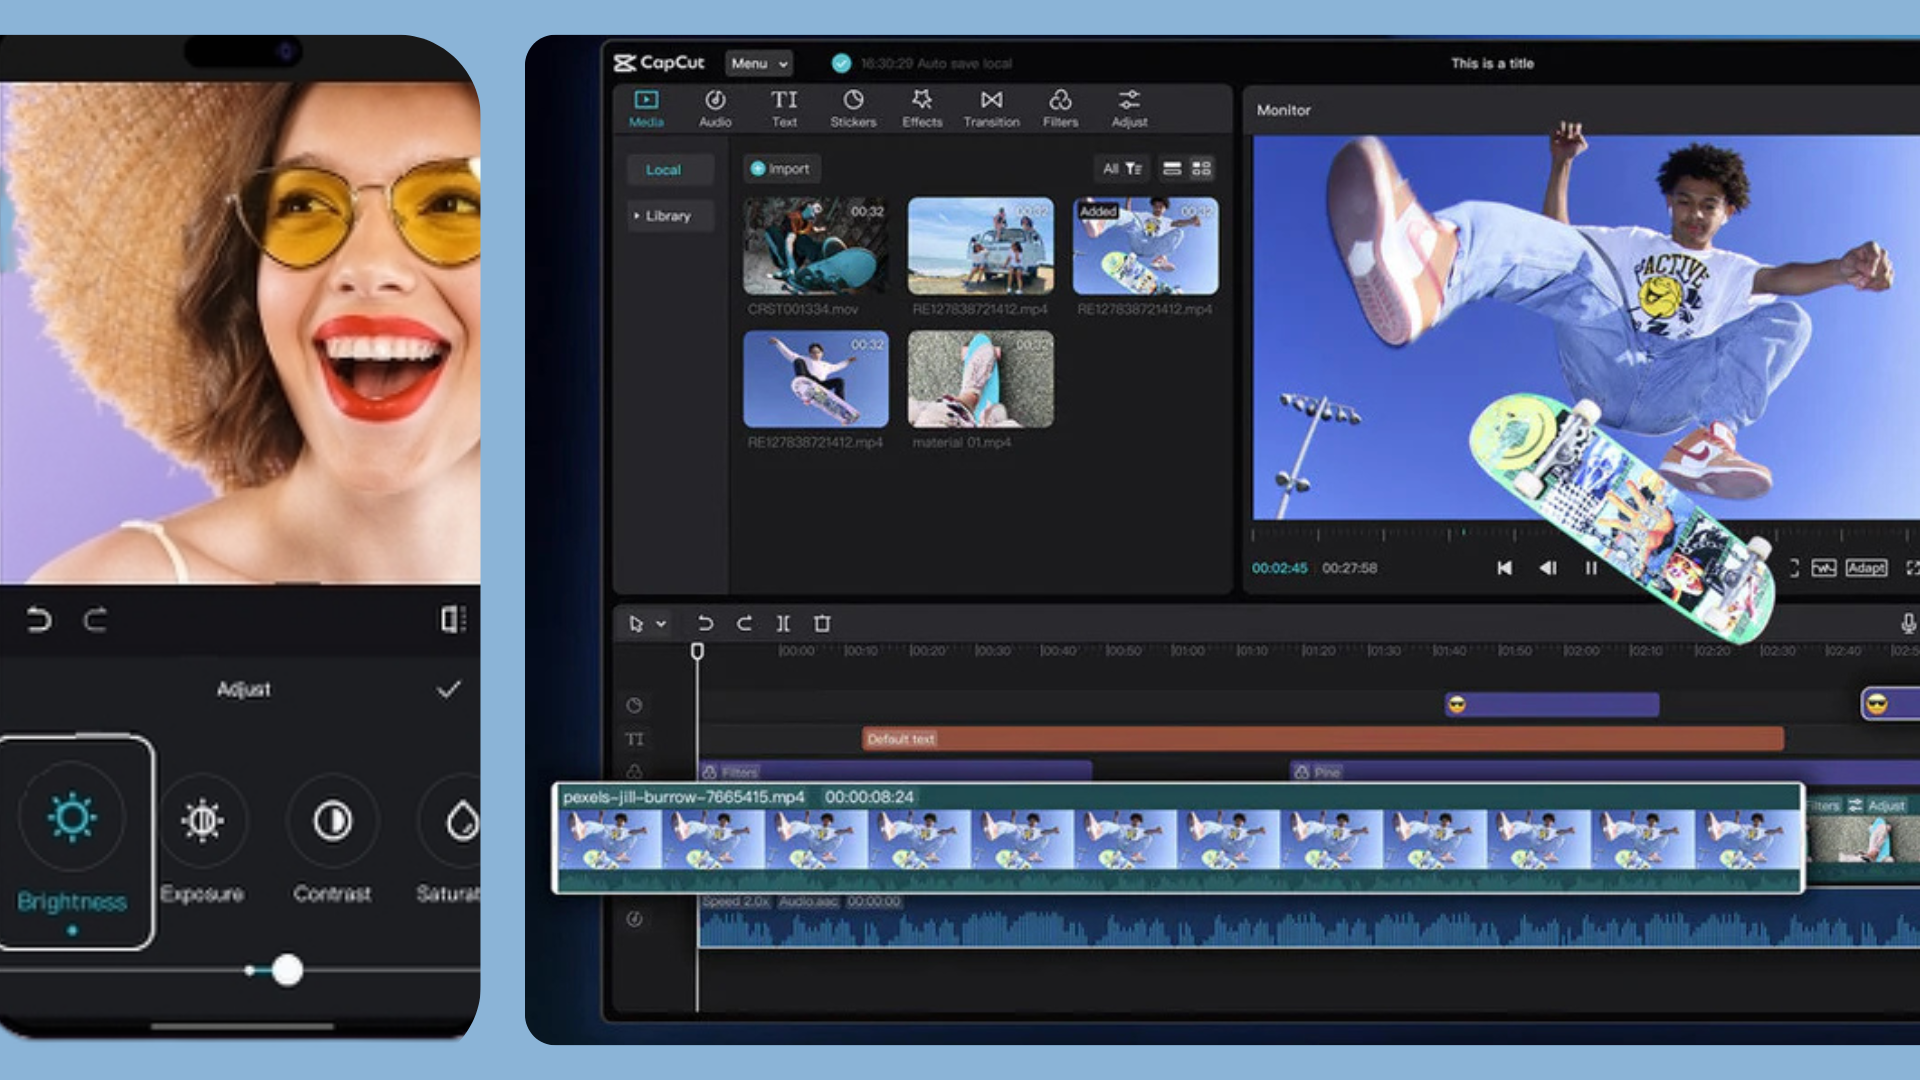Click the undo icon above the timeline
1920x1080 pixels.
[x=705, y=623]
